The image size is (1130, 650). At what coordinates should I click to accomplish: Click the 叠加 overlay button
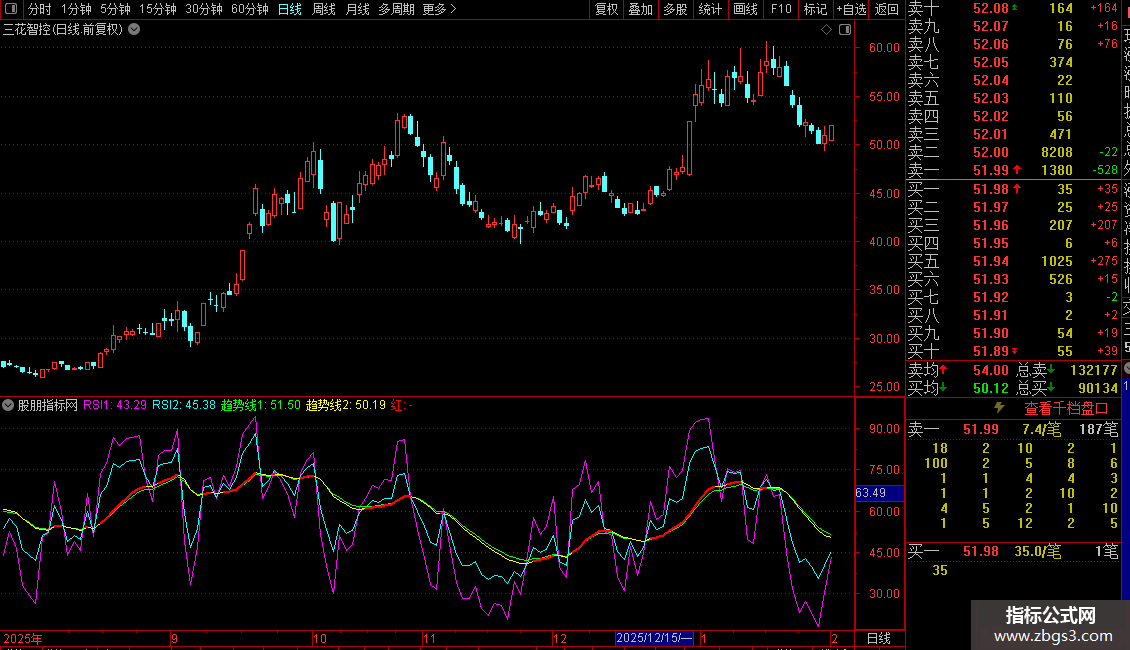click(x=641, y=9)
